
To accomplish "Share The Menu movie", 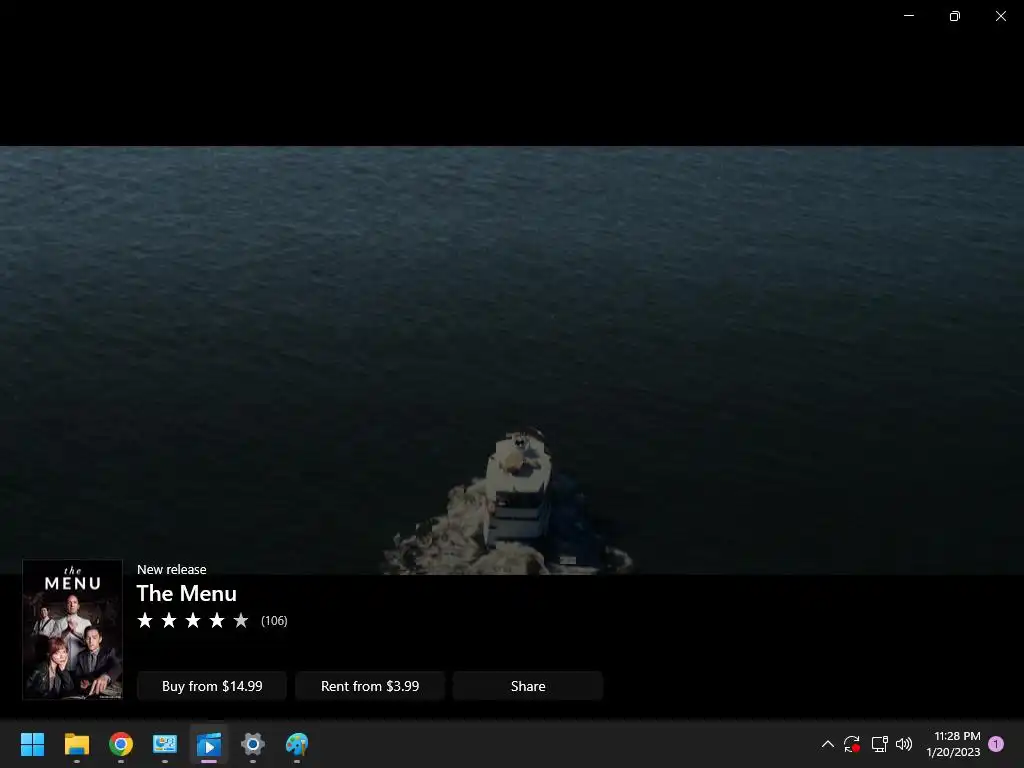I will point(528,686).
